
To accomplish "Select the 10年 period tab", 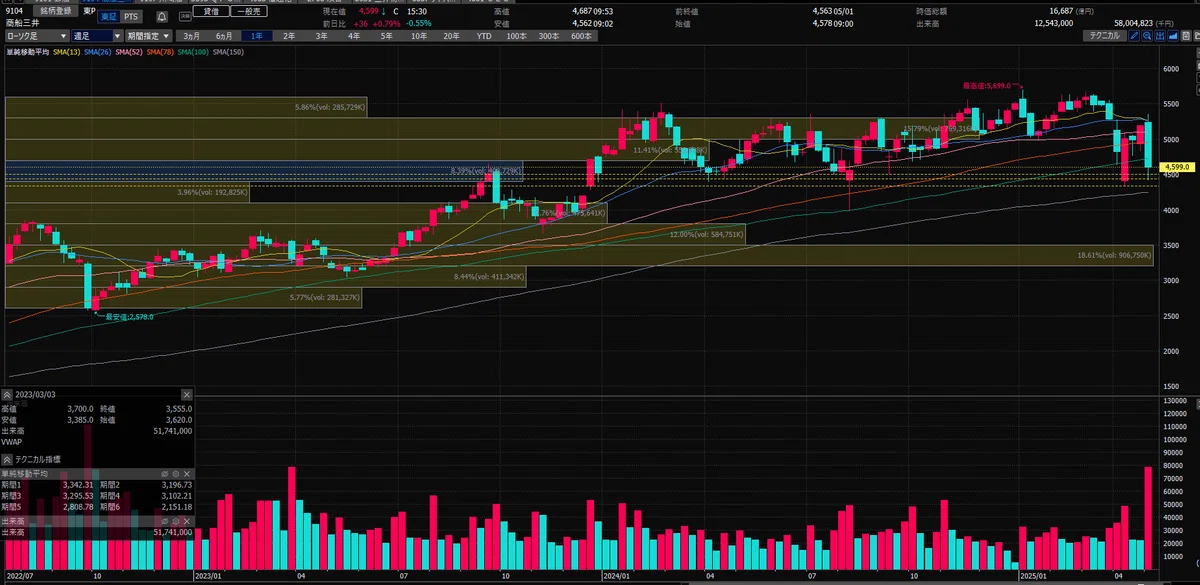I will (x=419, y=36).
